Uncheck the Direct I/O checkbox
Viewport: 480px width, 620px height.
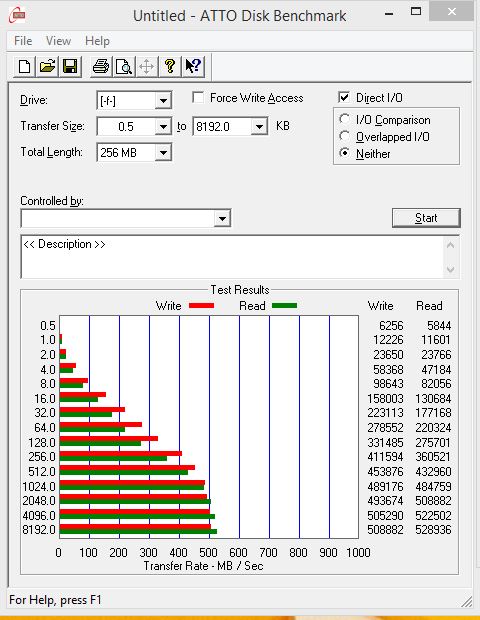(x=344, y=97)
